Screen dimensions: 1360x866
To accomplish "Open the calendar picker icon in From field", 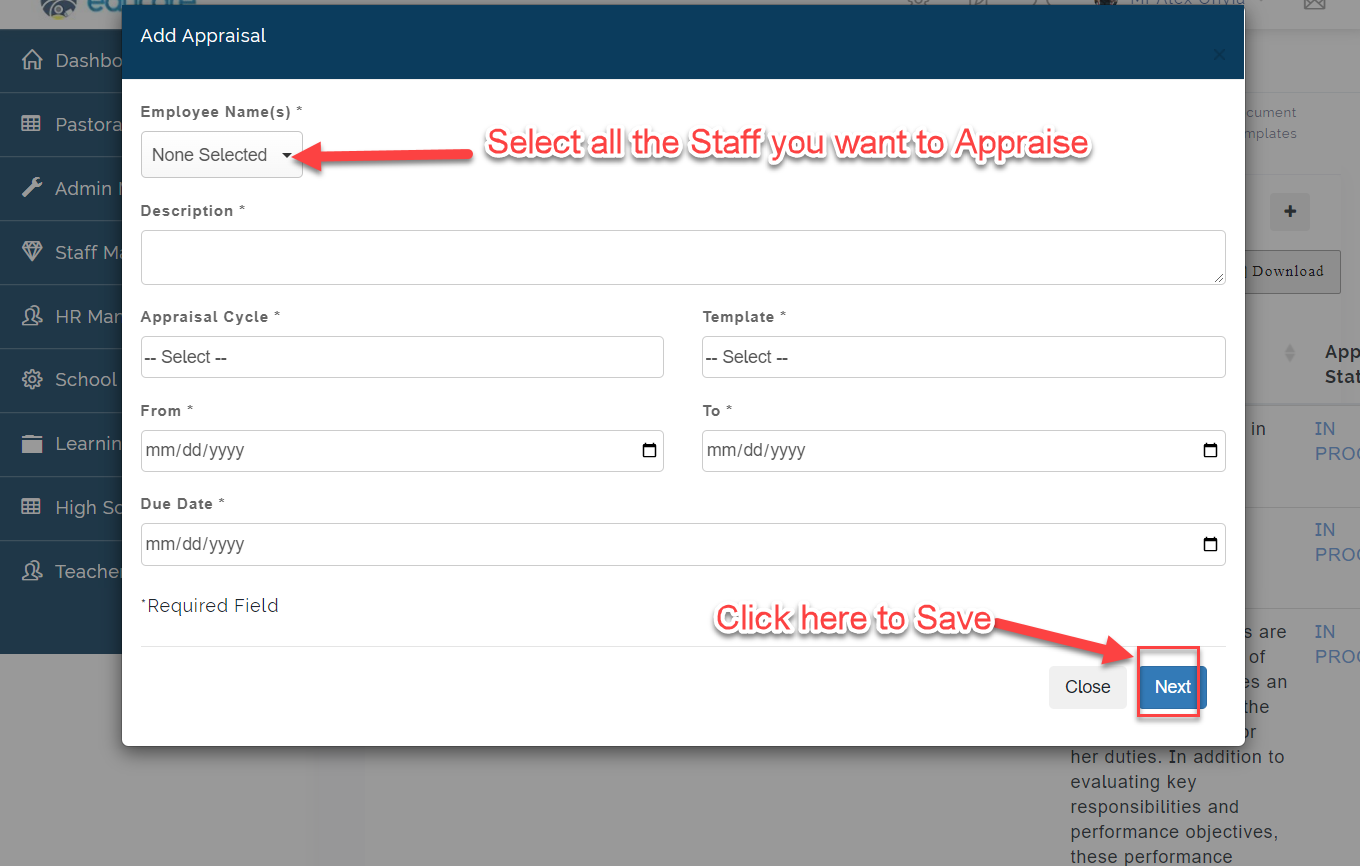I will tap(649, 451).
